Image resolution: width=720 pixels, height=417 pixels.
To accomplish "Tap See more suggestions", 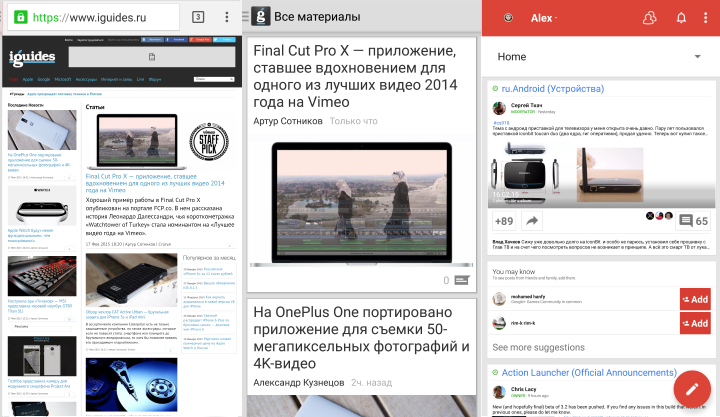I will [x=539, y=348].
